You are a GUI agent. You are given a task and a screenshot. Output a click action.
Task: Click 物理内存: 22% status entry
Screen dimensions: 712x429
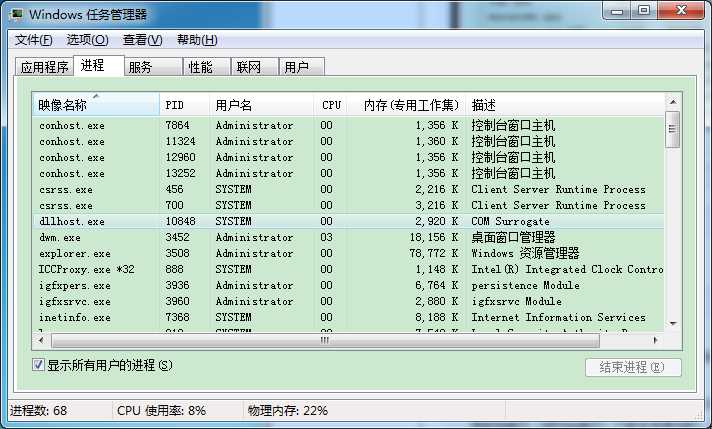[x=287, y=410]
